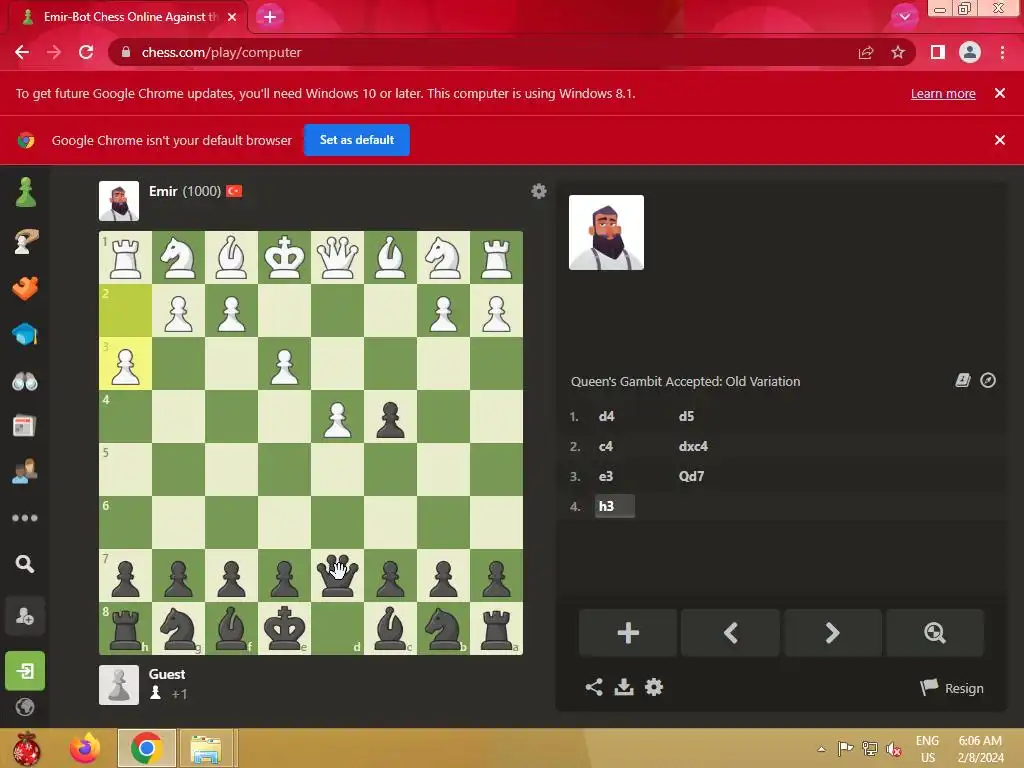The width and height of the screenshot is (1024, 768).
Task: Select the black king on e8
Action: tap(284, 628)
